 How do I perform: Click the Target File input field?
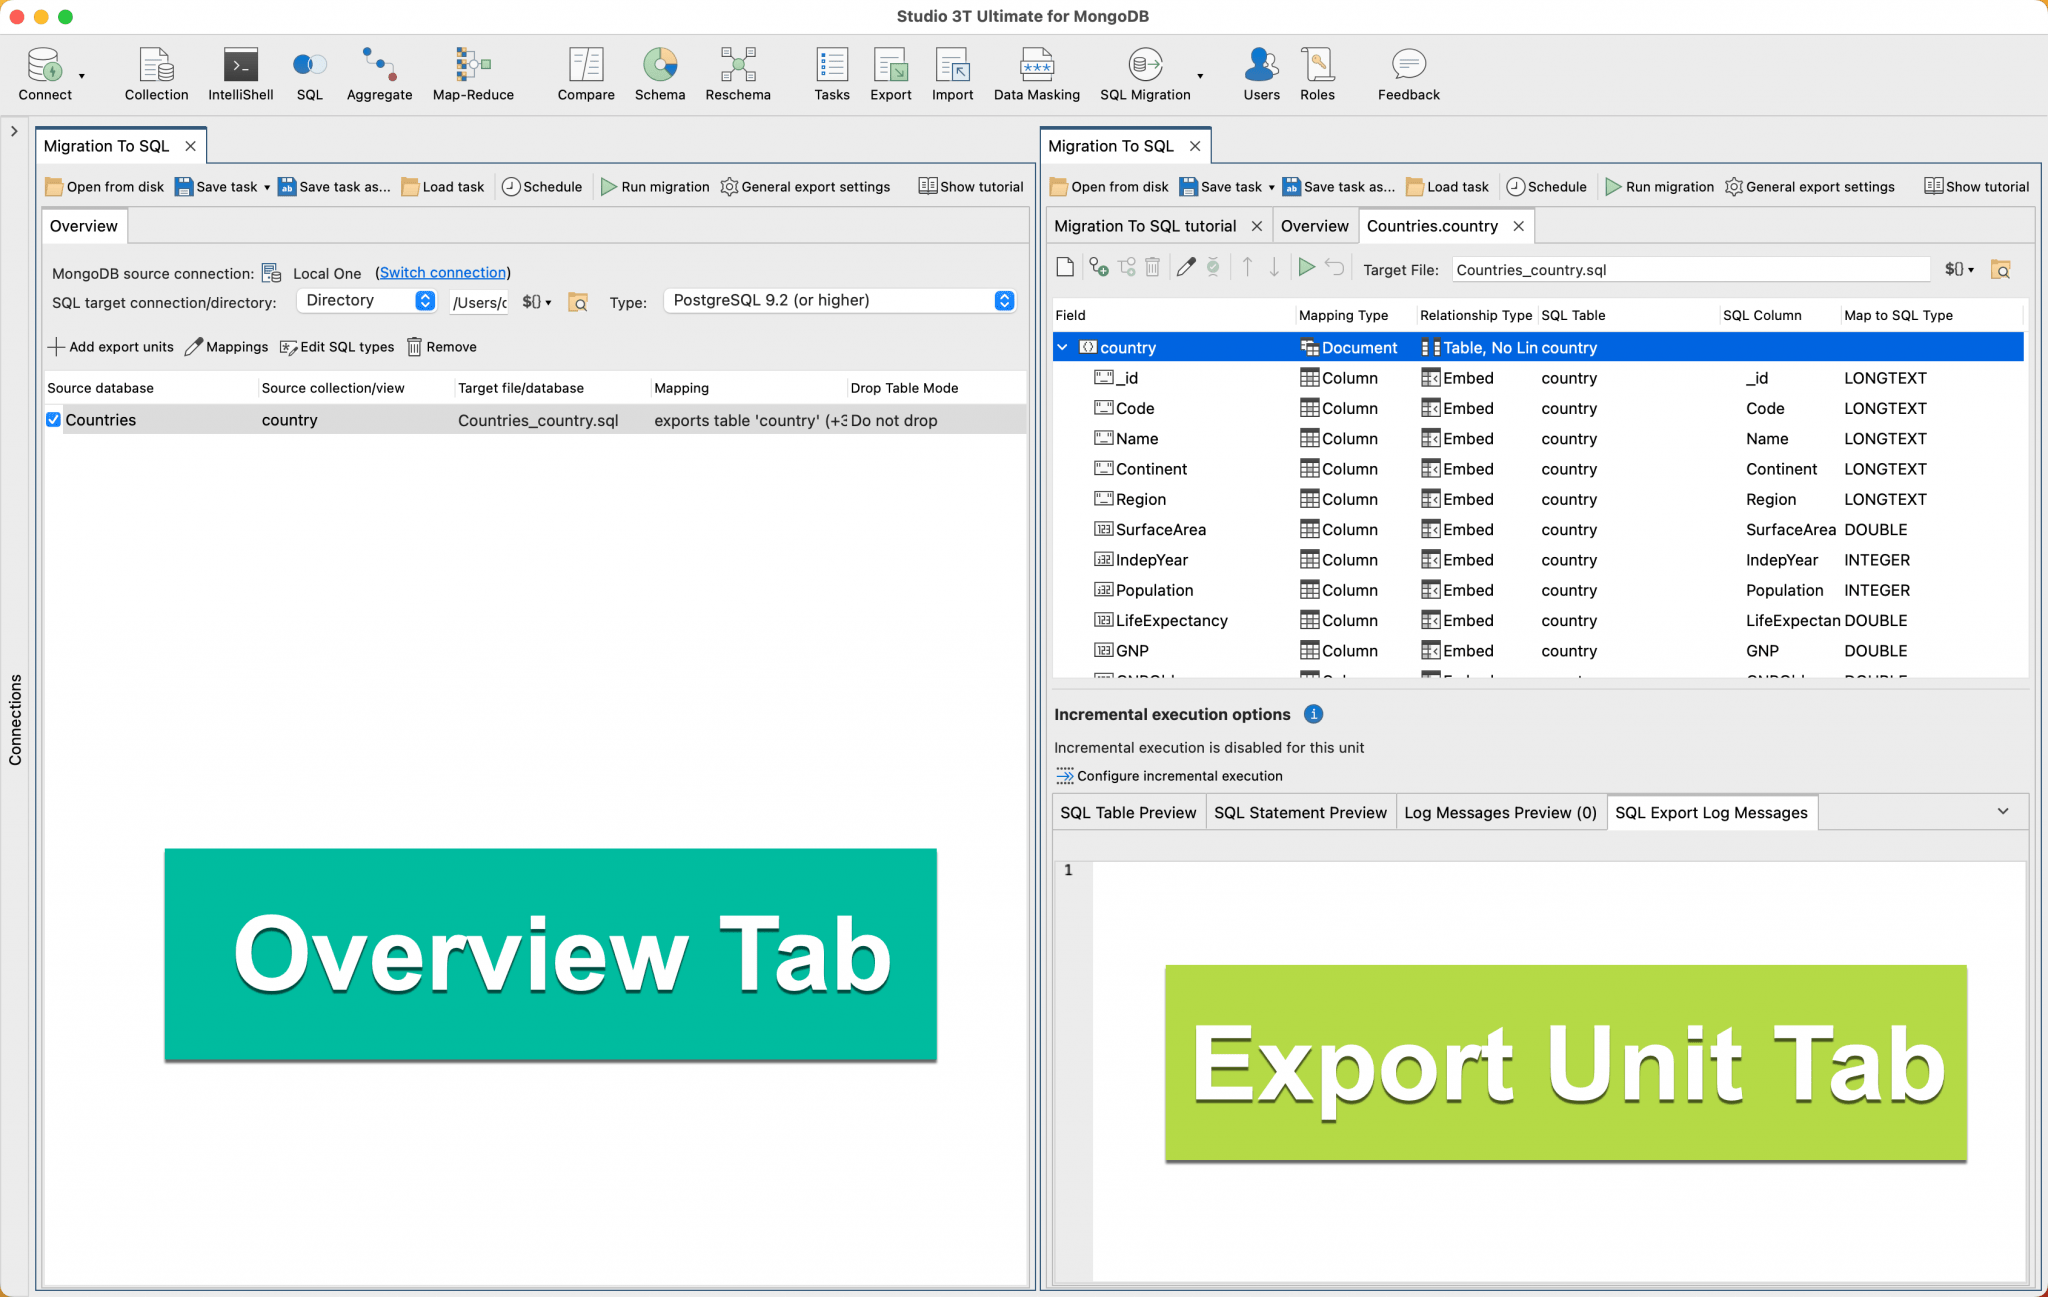(x=1690, y=270)
